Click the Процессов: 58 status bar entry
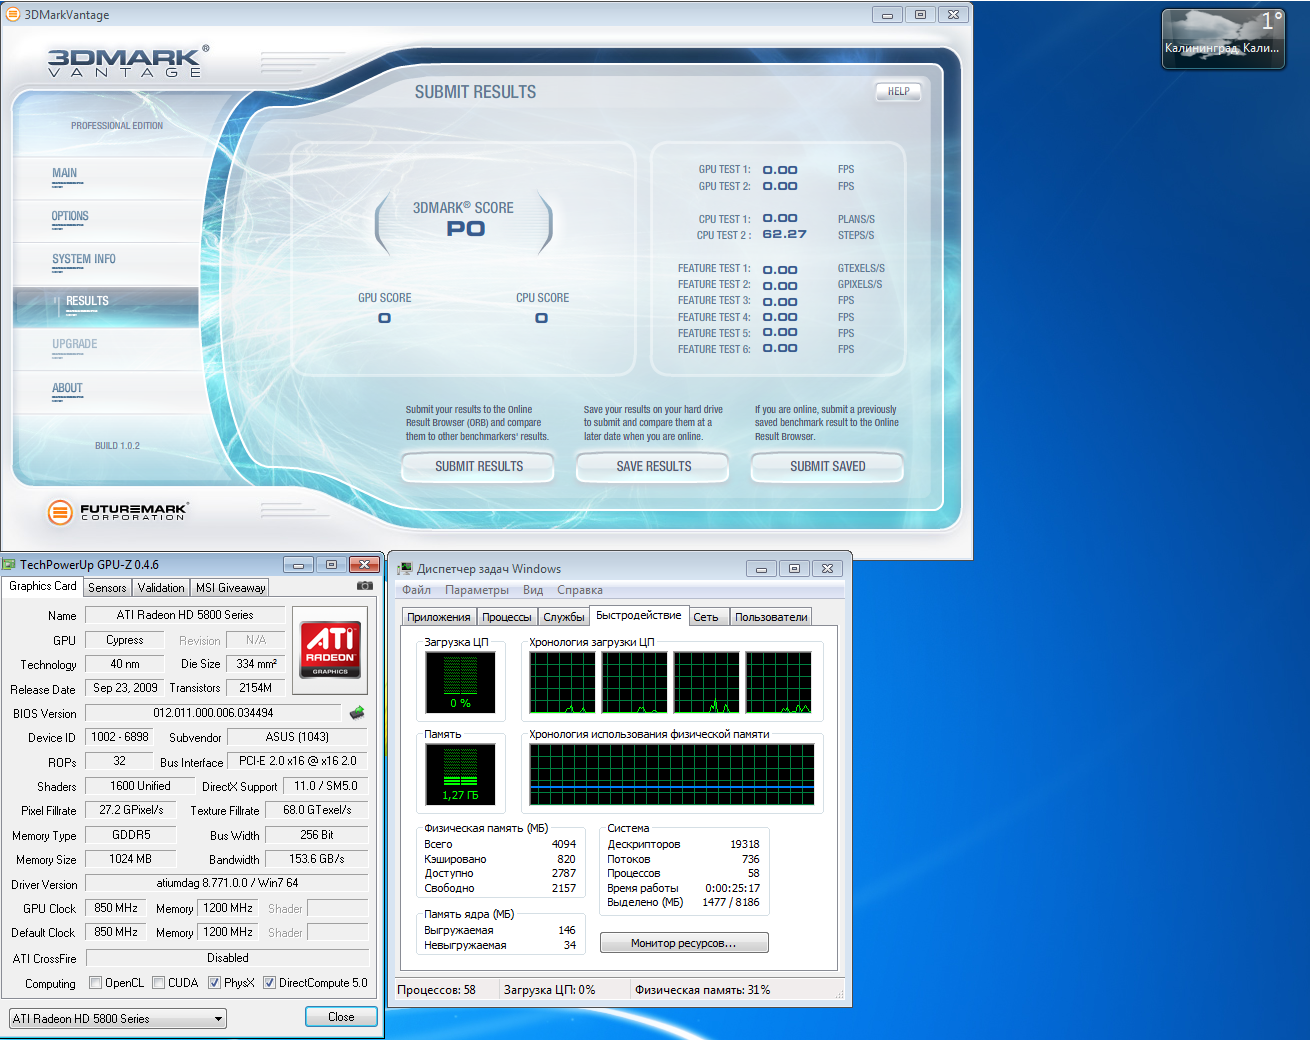Screen dimensions: 1310x1040 click(437, 990)
